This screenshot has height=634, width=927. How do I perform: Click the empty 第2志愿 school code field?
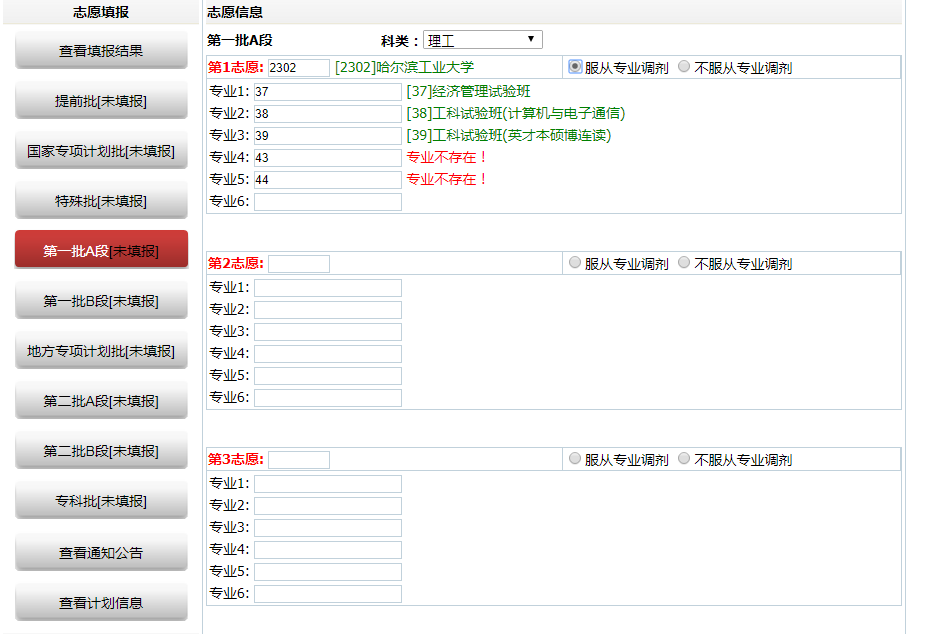point(298,264)
